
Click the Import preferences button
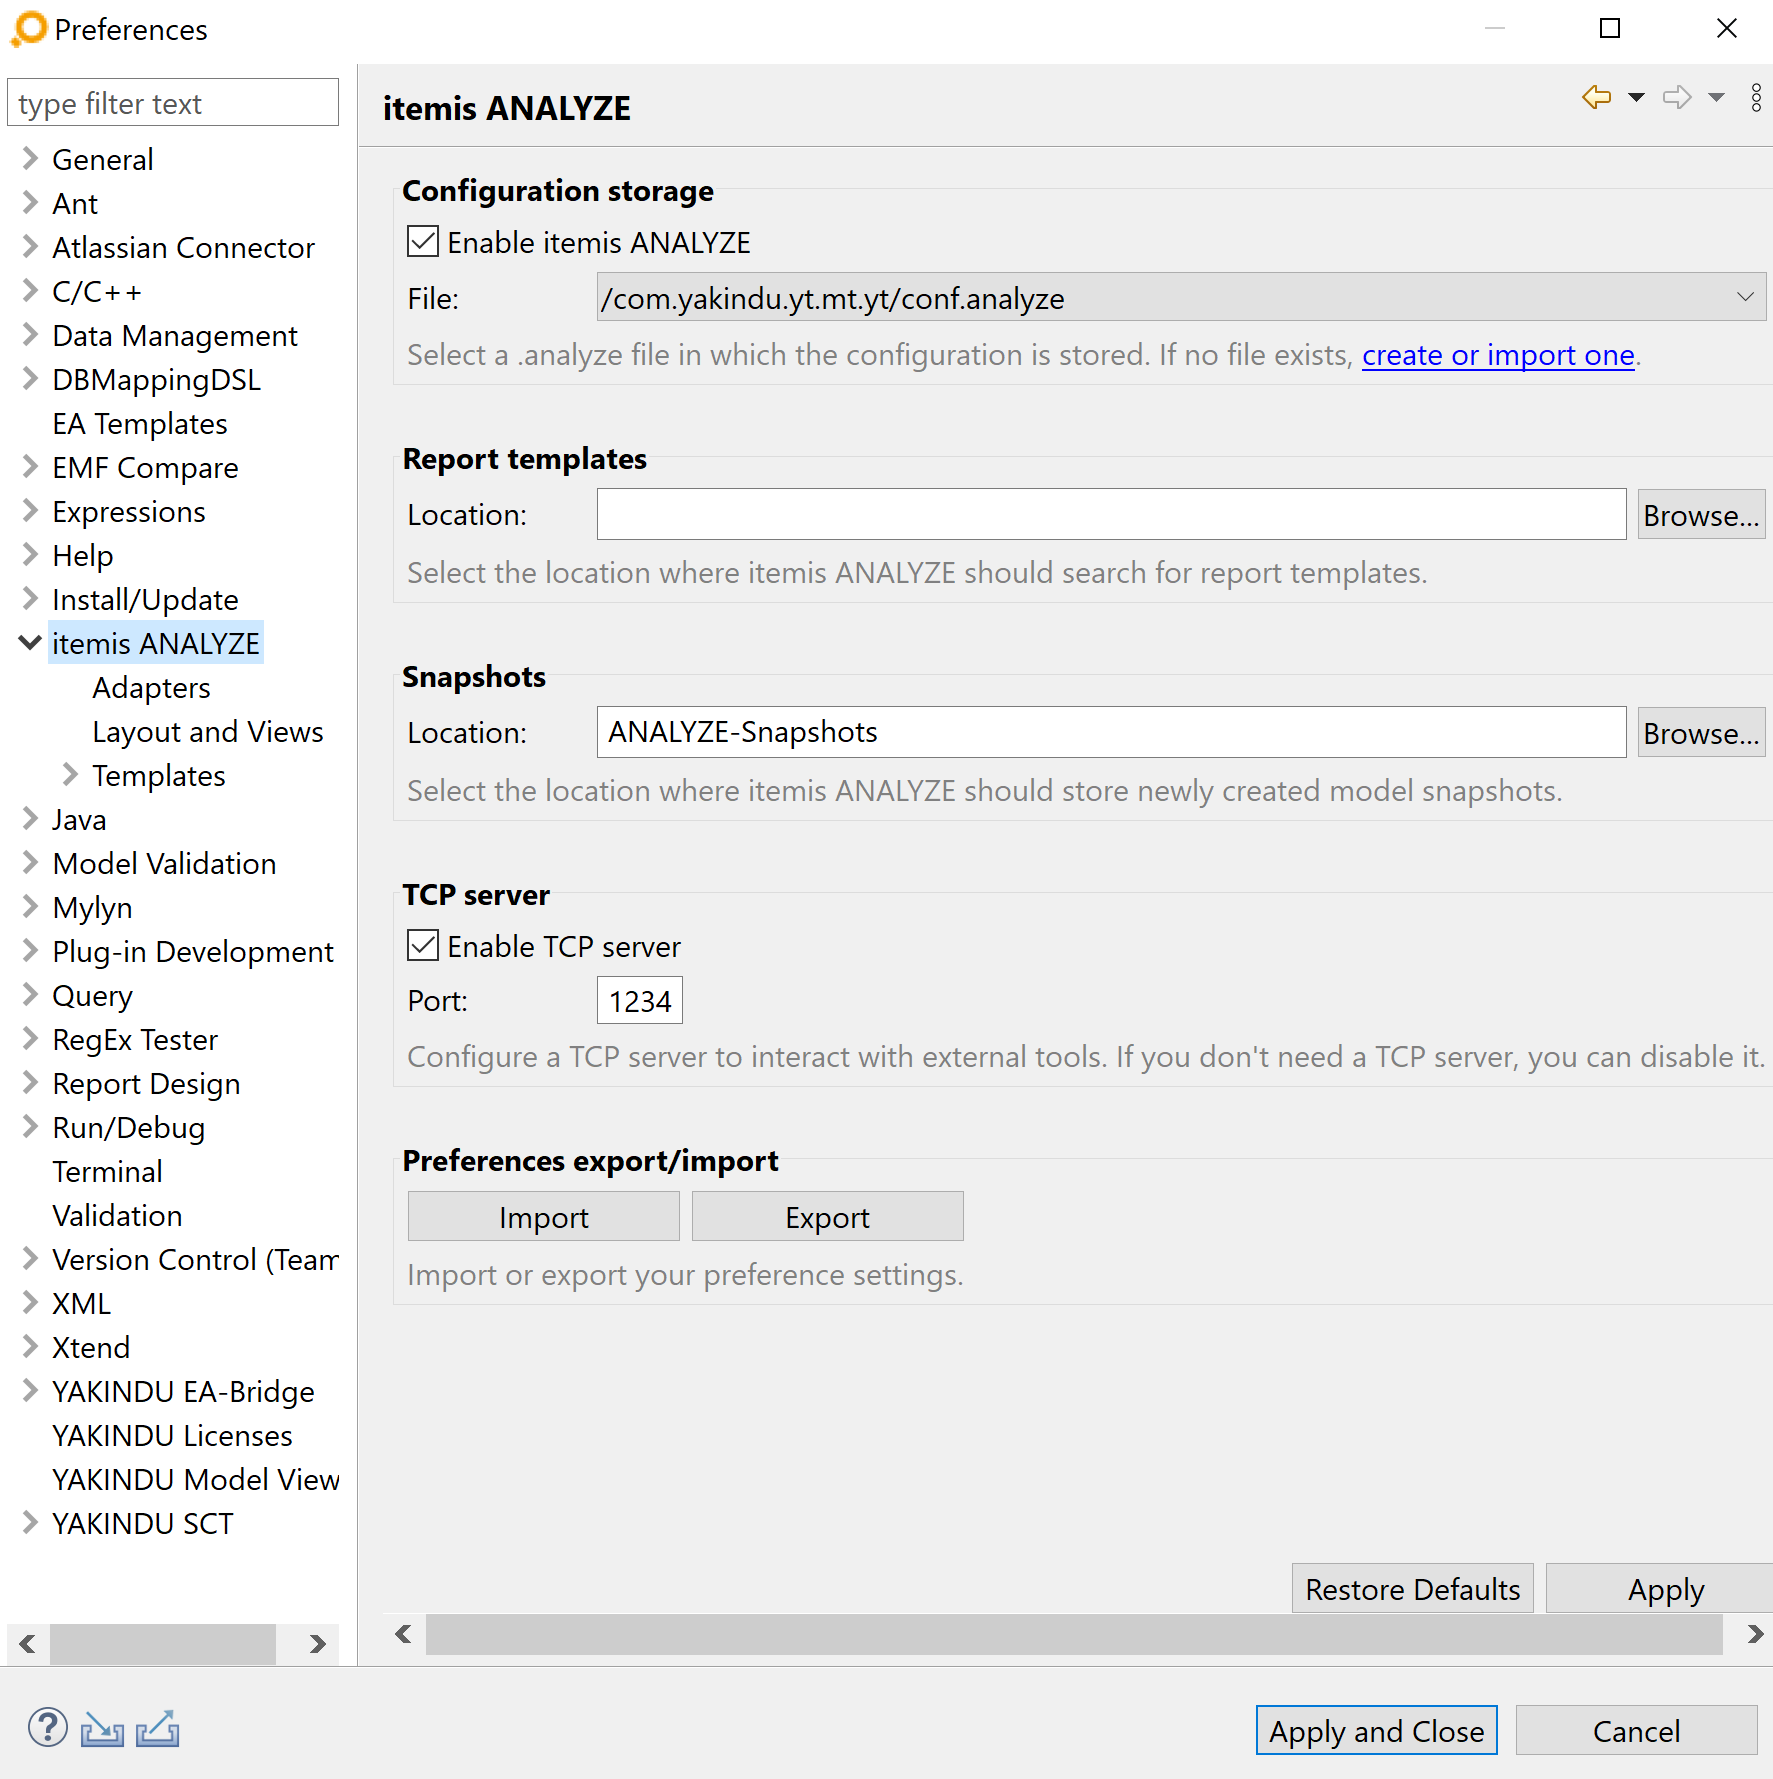point(544,1217)
